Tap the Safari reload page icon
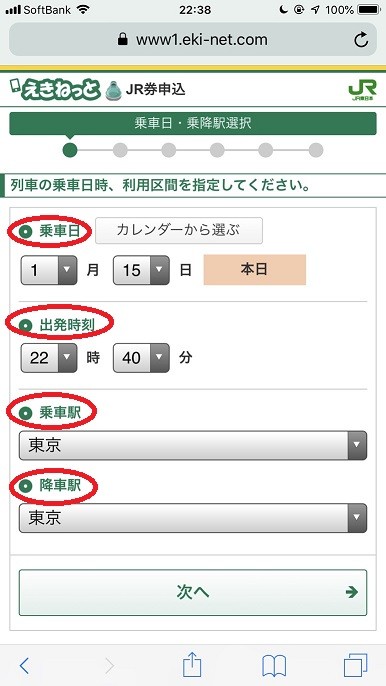 (361, 40)
